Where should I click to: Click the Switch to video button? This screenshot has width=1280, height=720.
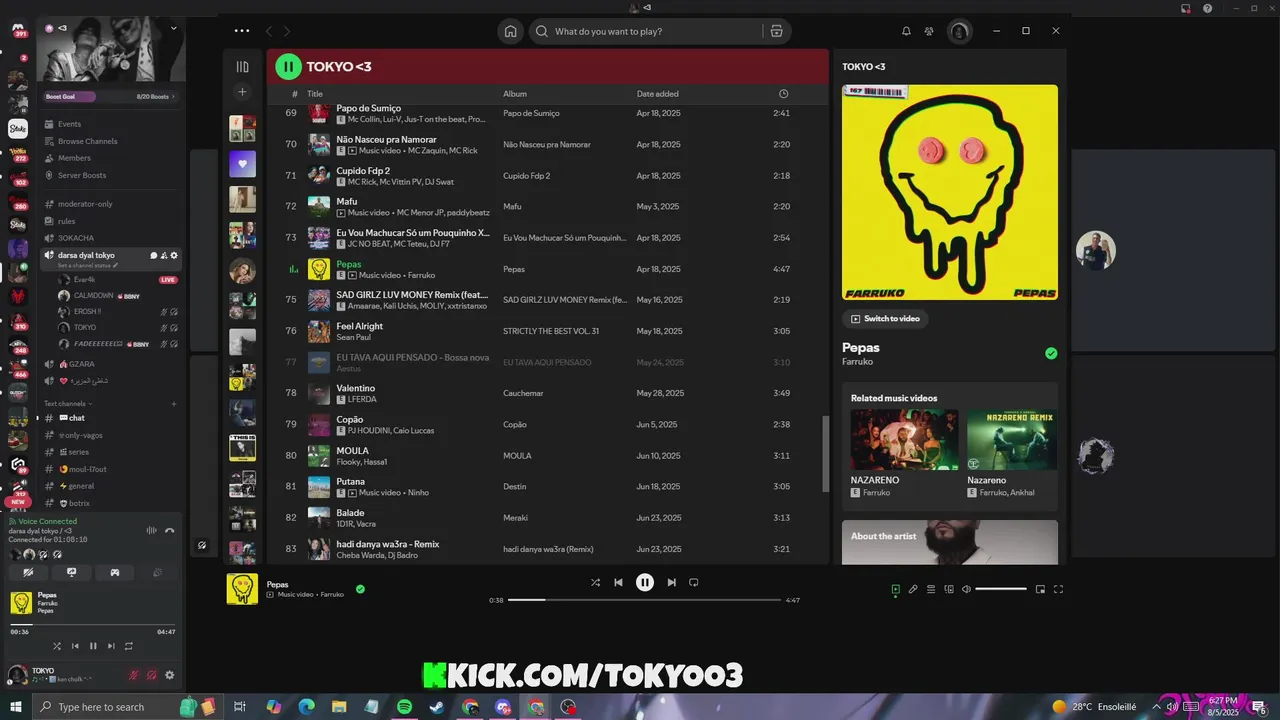885,319
